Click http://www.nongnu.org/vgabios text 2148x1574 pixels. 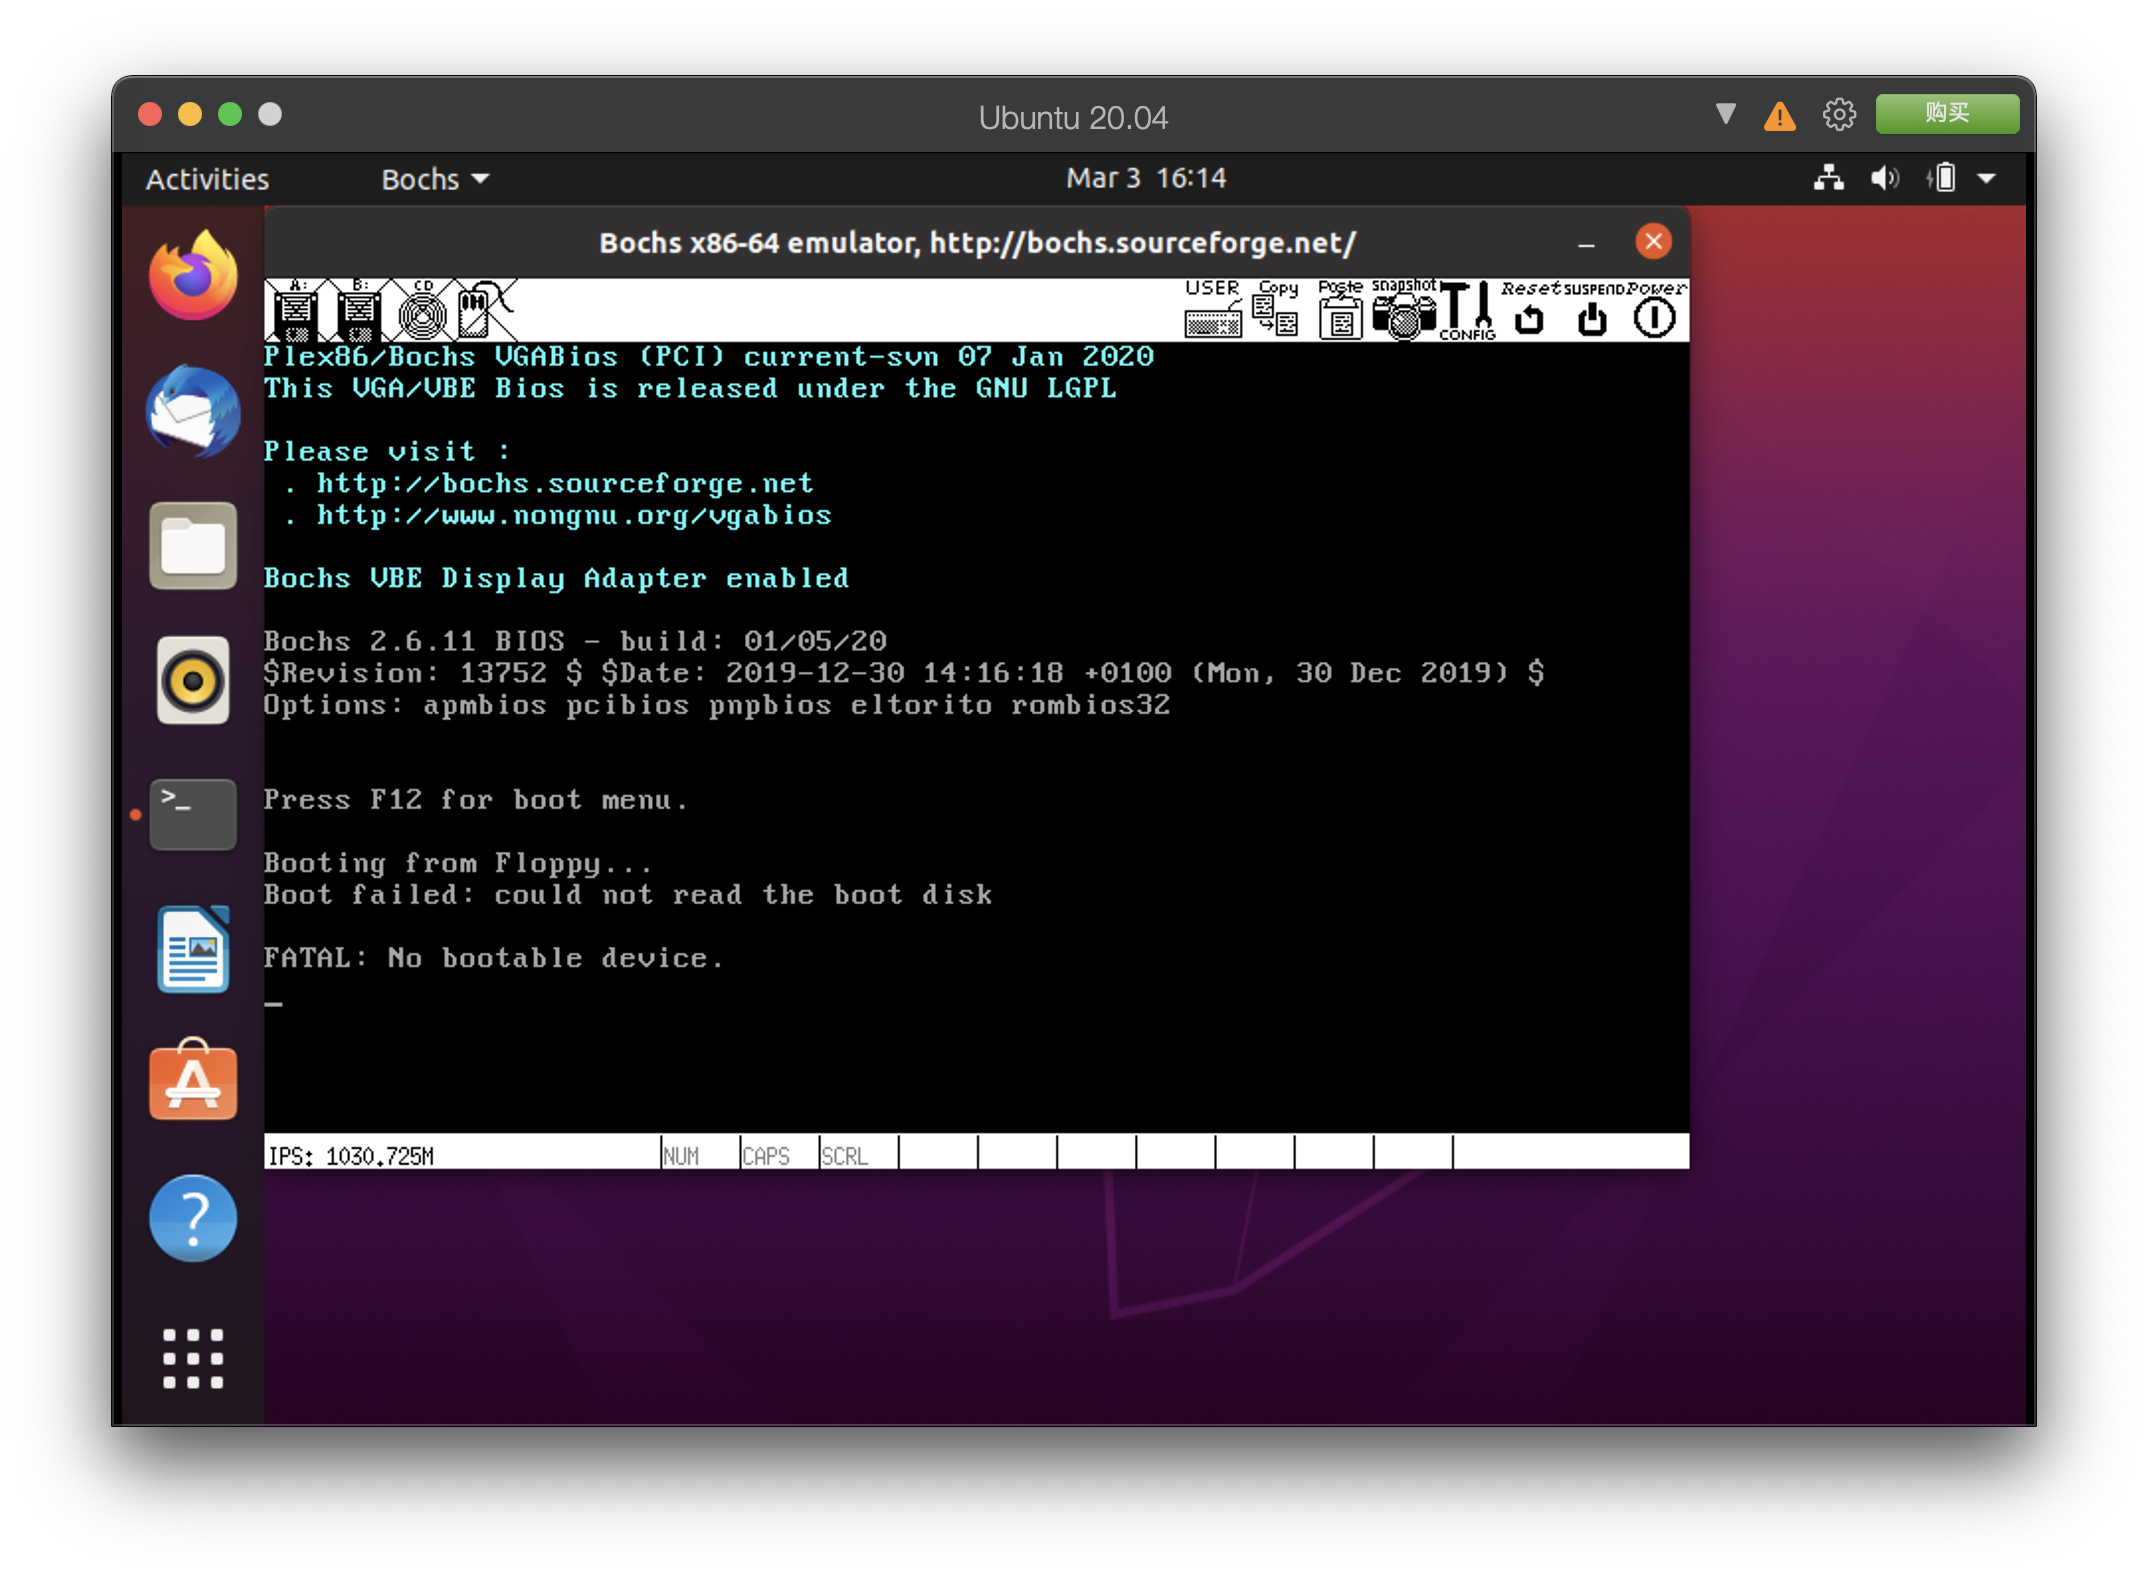pos(574,516)
